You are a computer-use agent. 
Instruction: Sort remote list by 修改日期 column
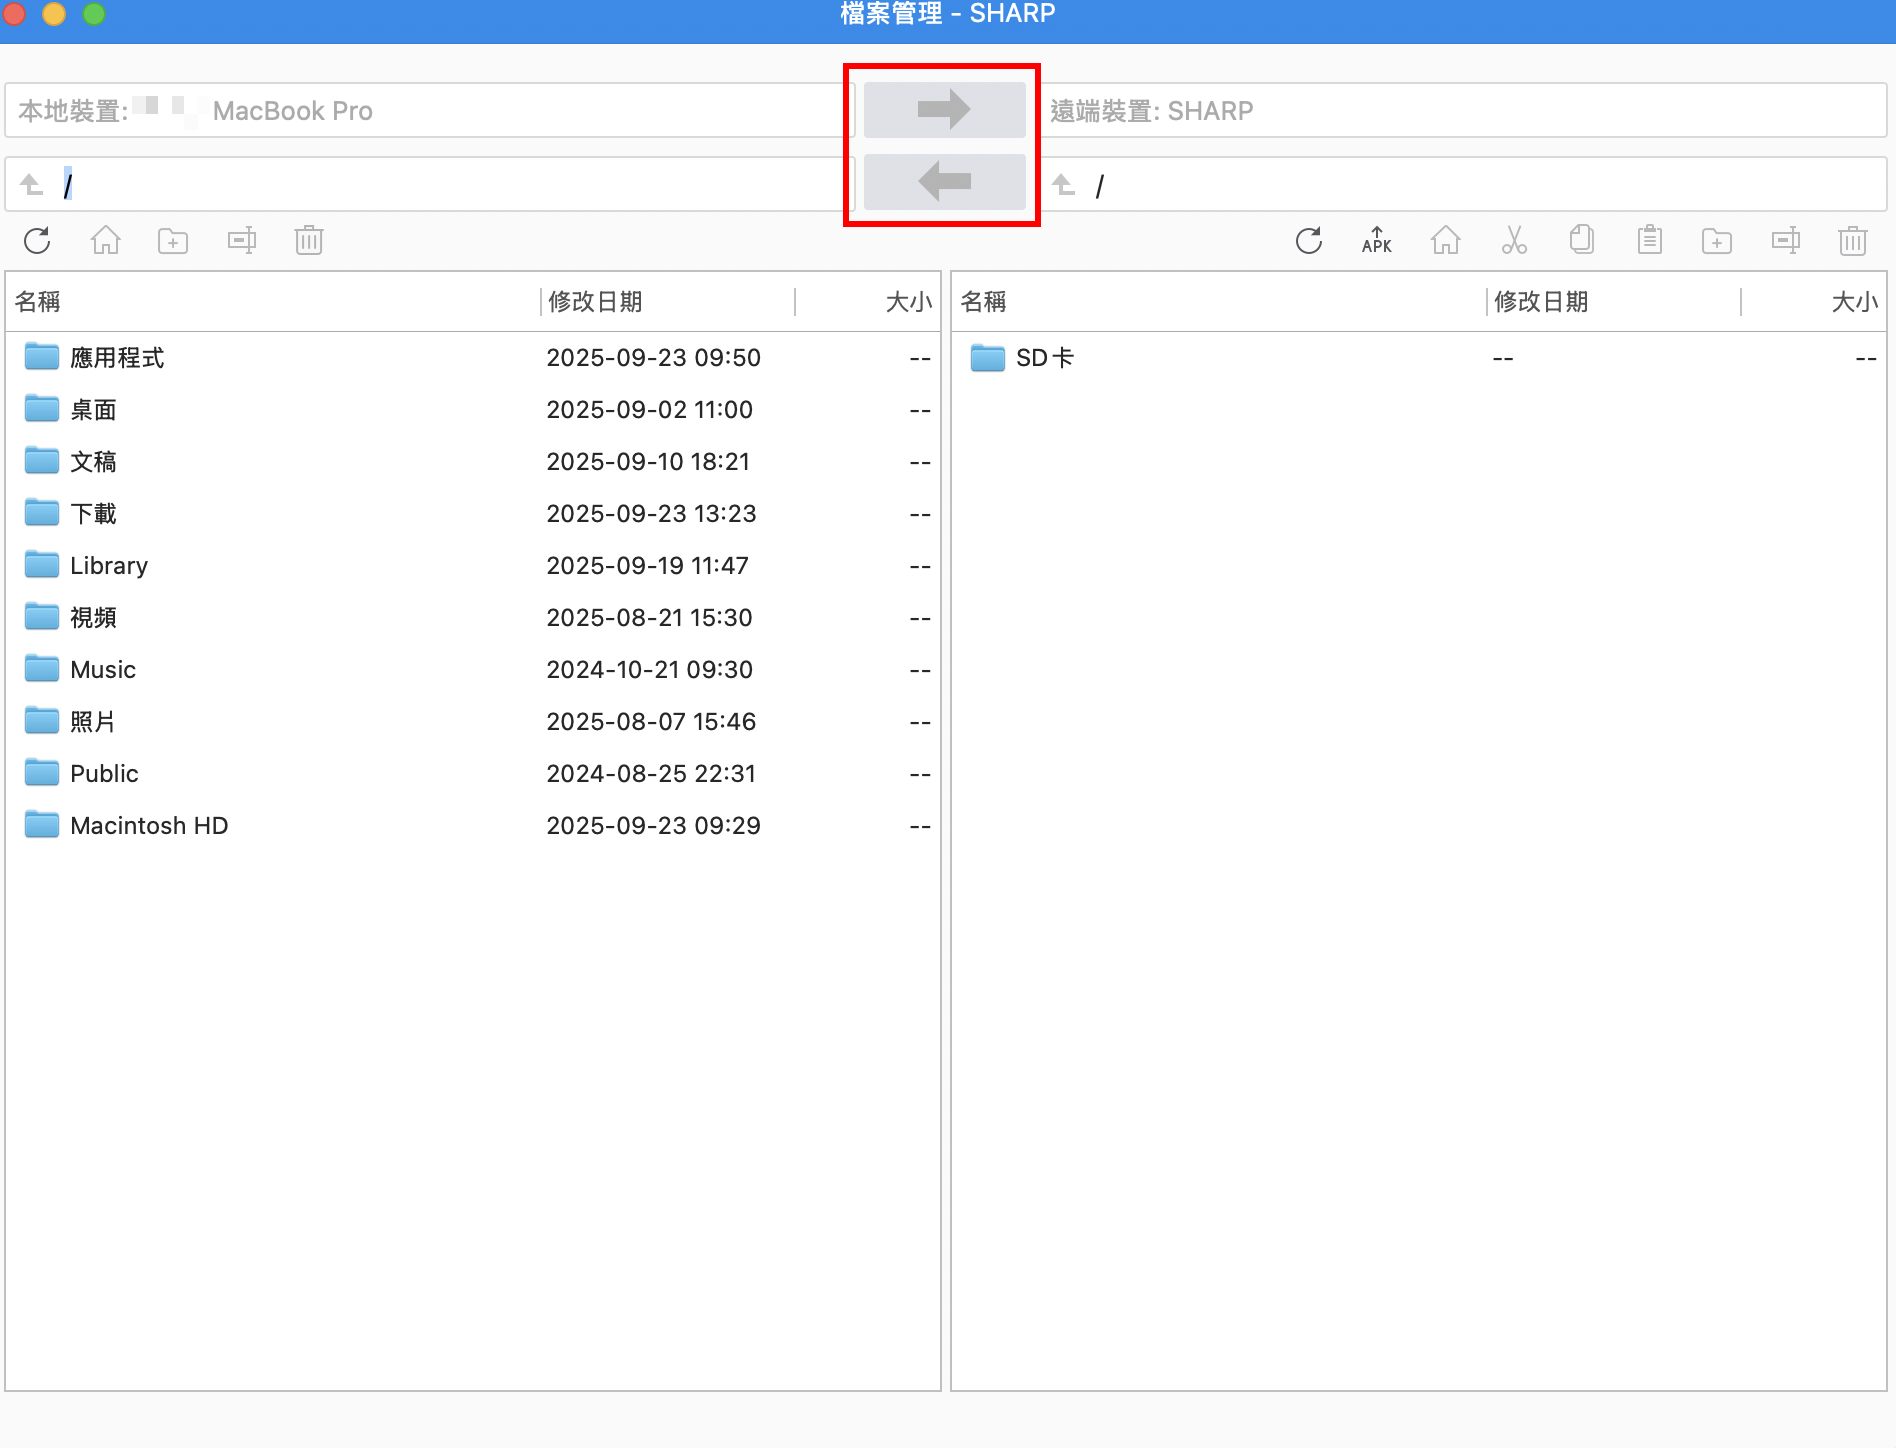point(1614,302)
